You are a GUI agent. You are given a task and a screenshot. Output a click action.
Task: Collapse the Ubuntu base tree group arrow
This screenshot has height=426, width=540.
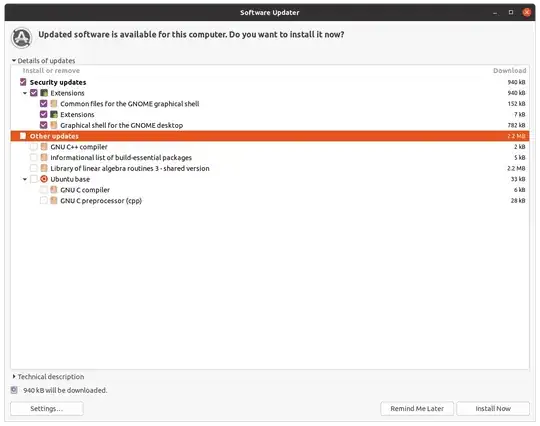[x=25, y=179]
